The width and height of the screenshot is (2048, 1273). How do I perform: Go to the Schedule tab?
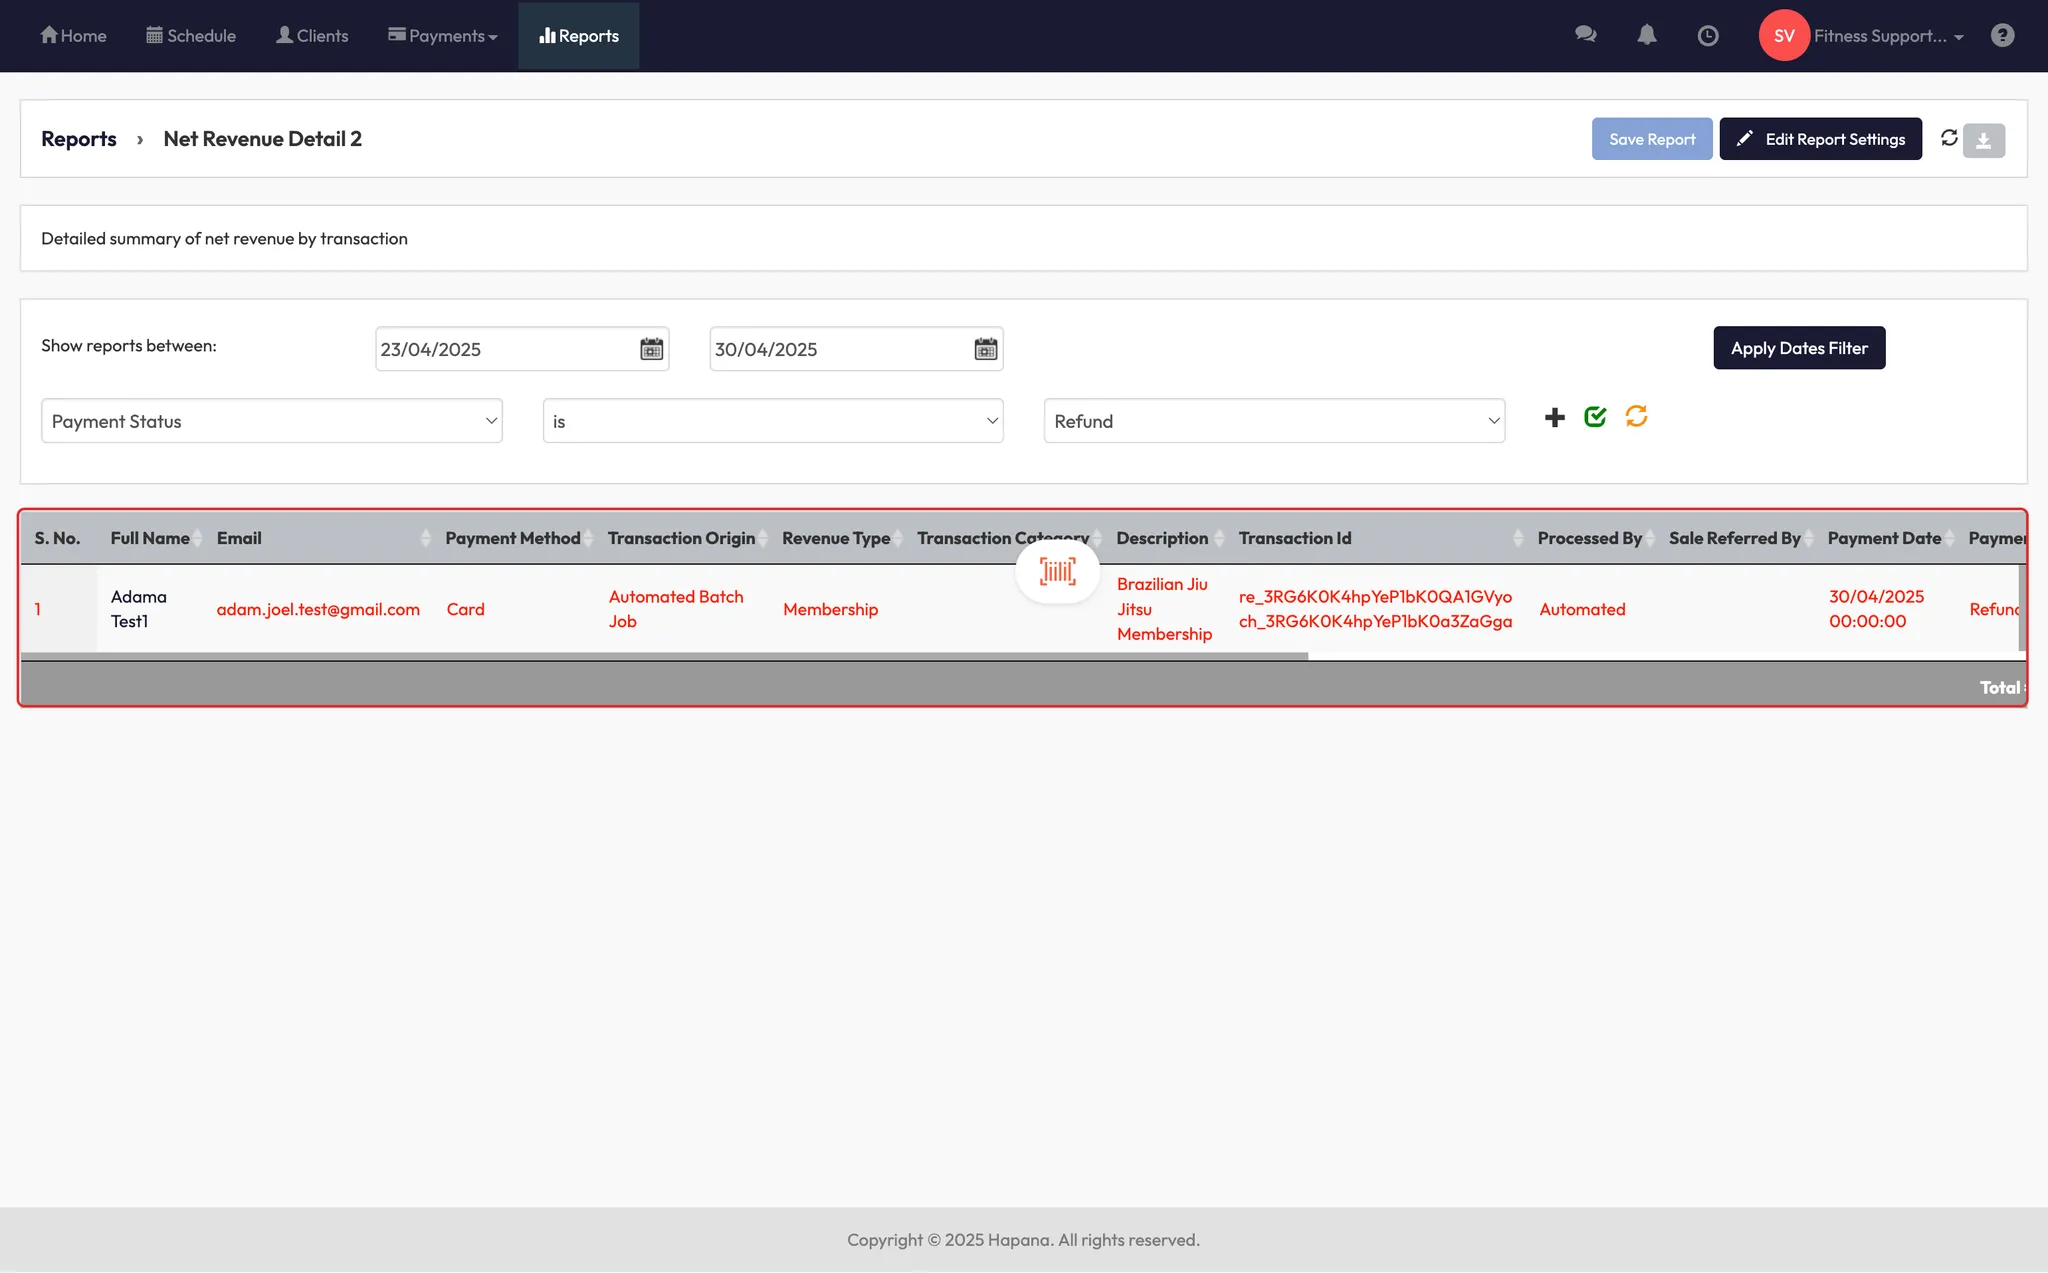(191, 36)
